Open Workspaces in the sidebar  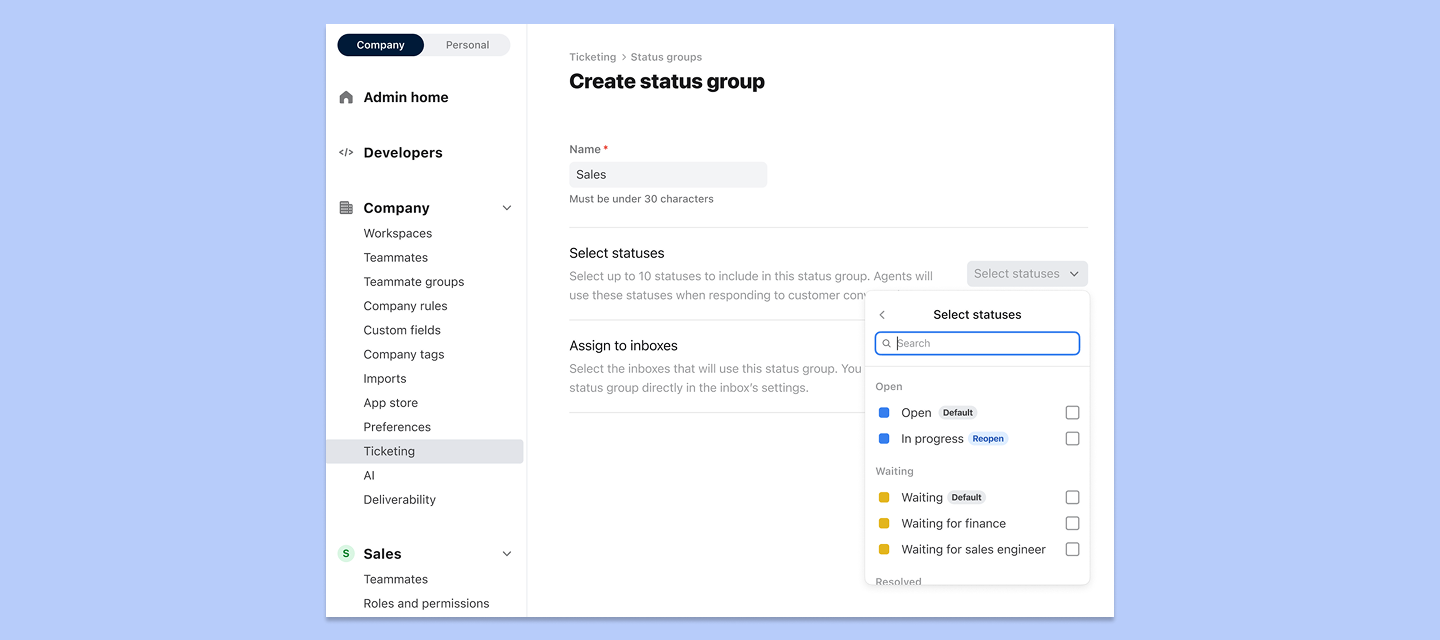[x=398, y=234]
